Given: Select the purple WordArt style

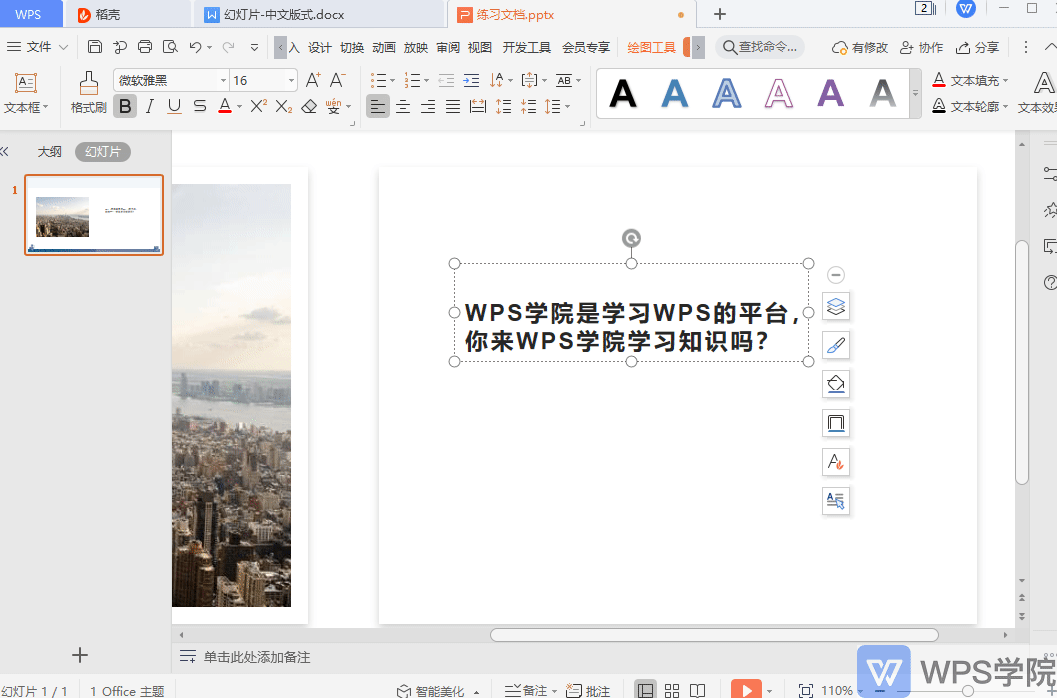Looking at the screenshot, I should click(x=830, y=93).
